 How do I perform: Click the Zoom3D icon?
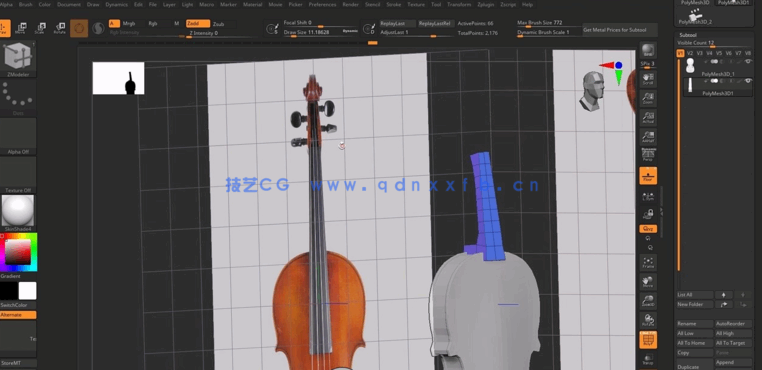coord(648,300)
